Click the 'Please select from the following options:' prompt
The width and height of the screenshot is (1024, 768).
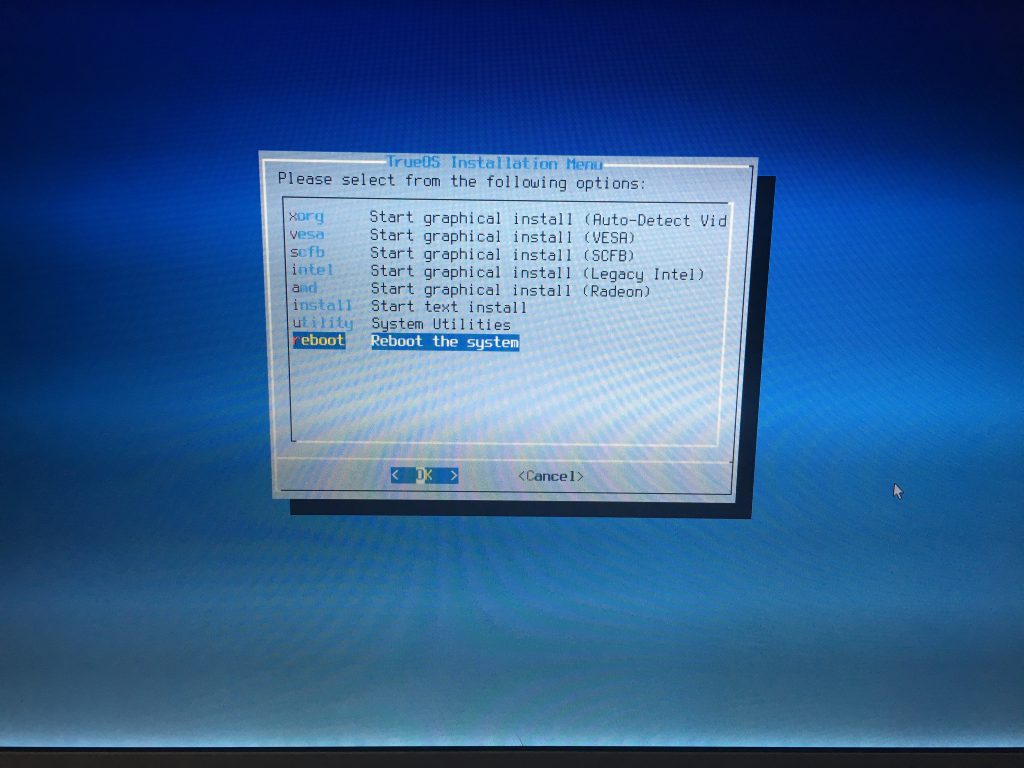click(x=462, y=181)
